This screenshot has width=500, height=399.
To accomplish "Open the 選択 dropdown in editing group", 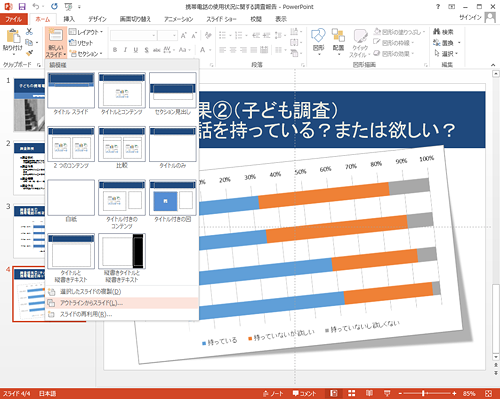I will pos(447,53).
